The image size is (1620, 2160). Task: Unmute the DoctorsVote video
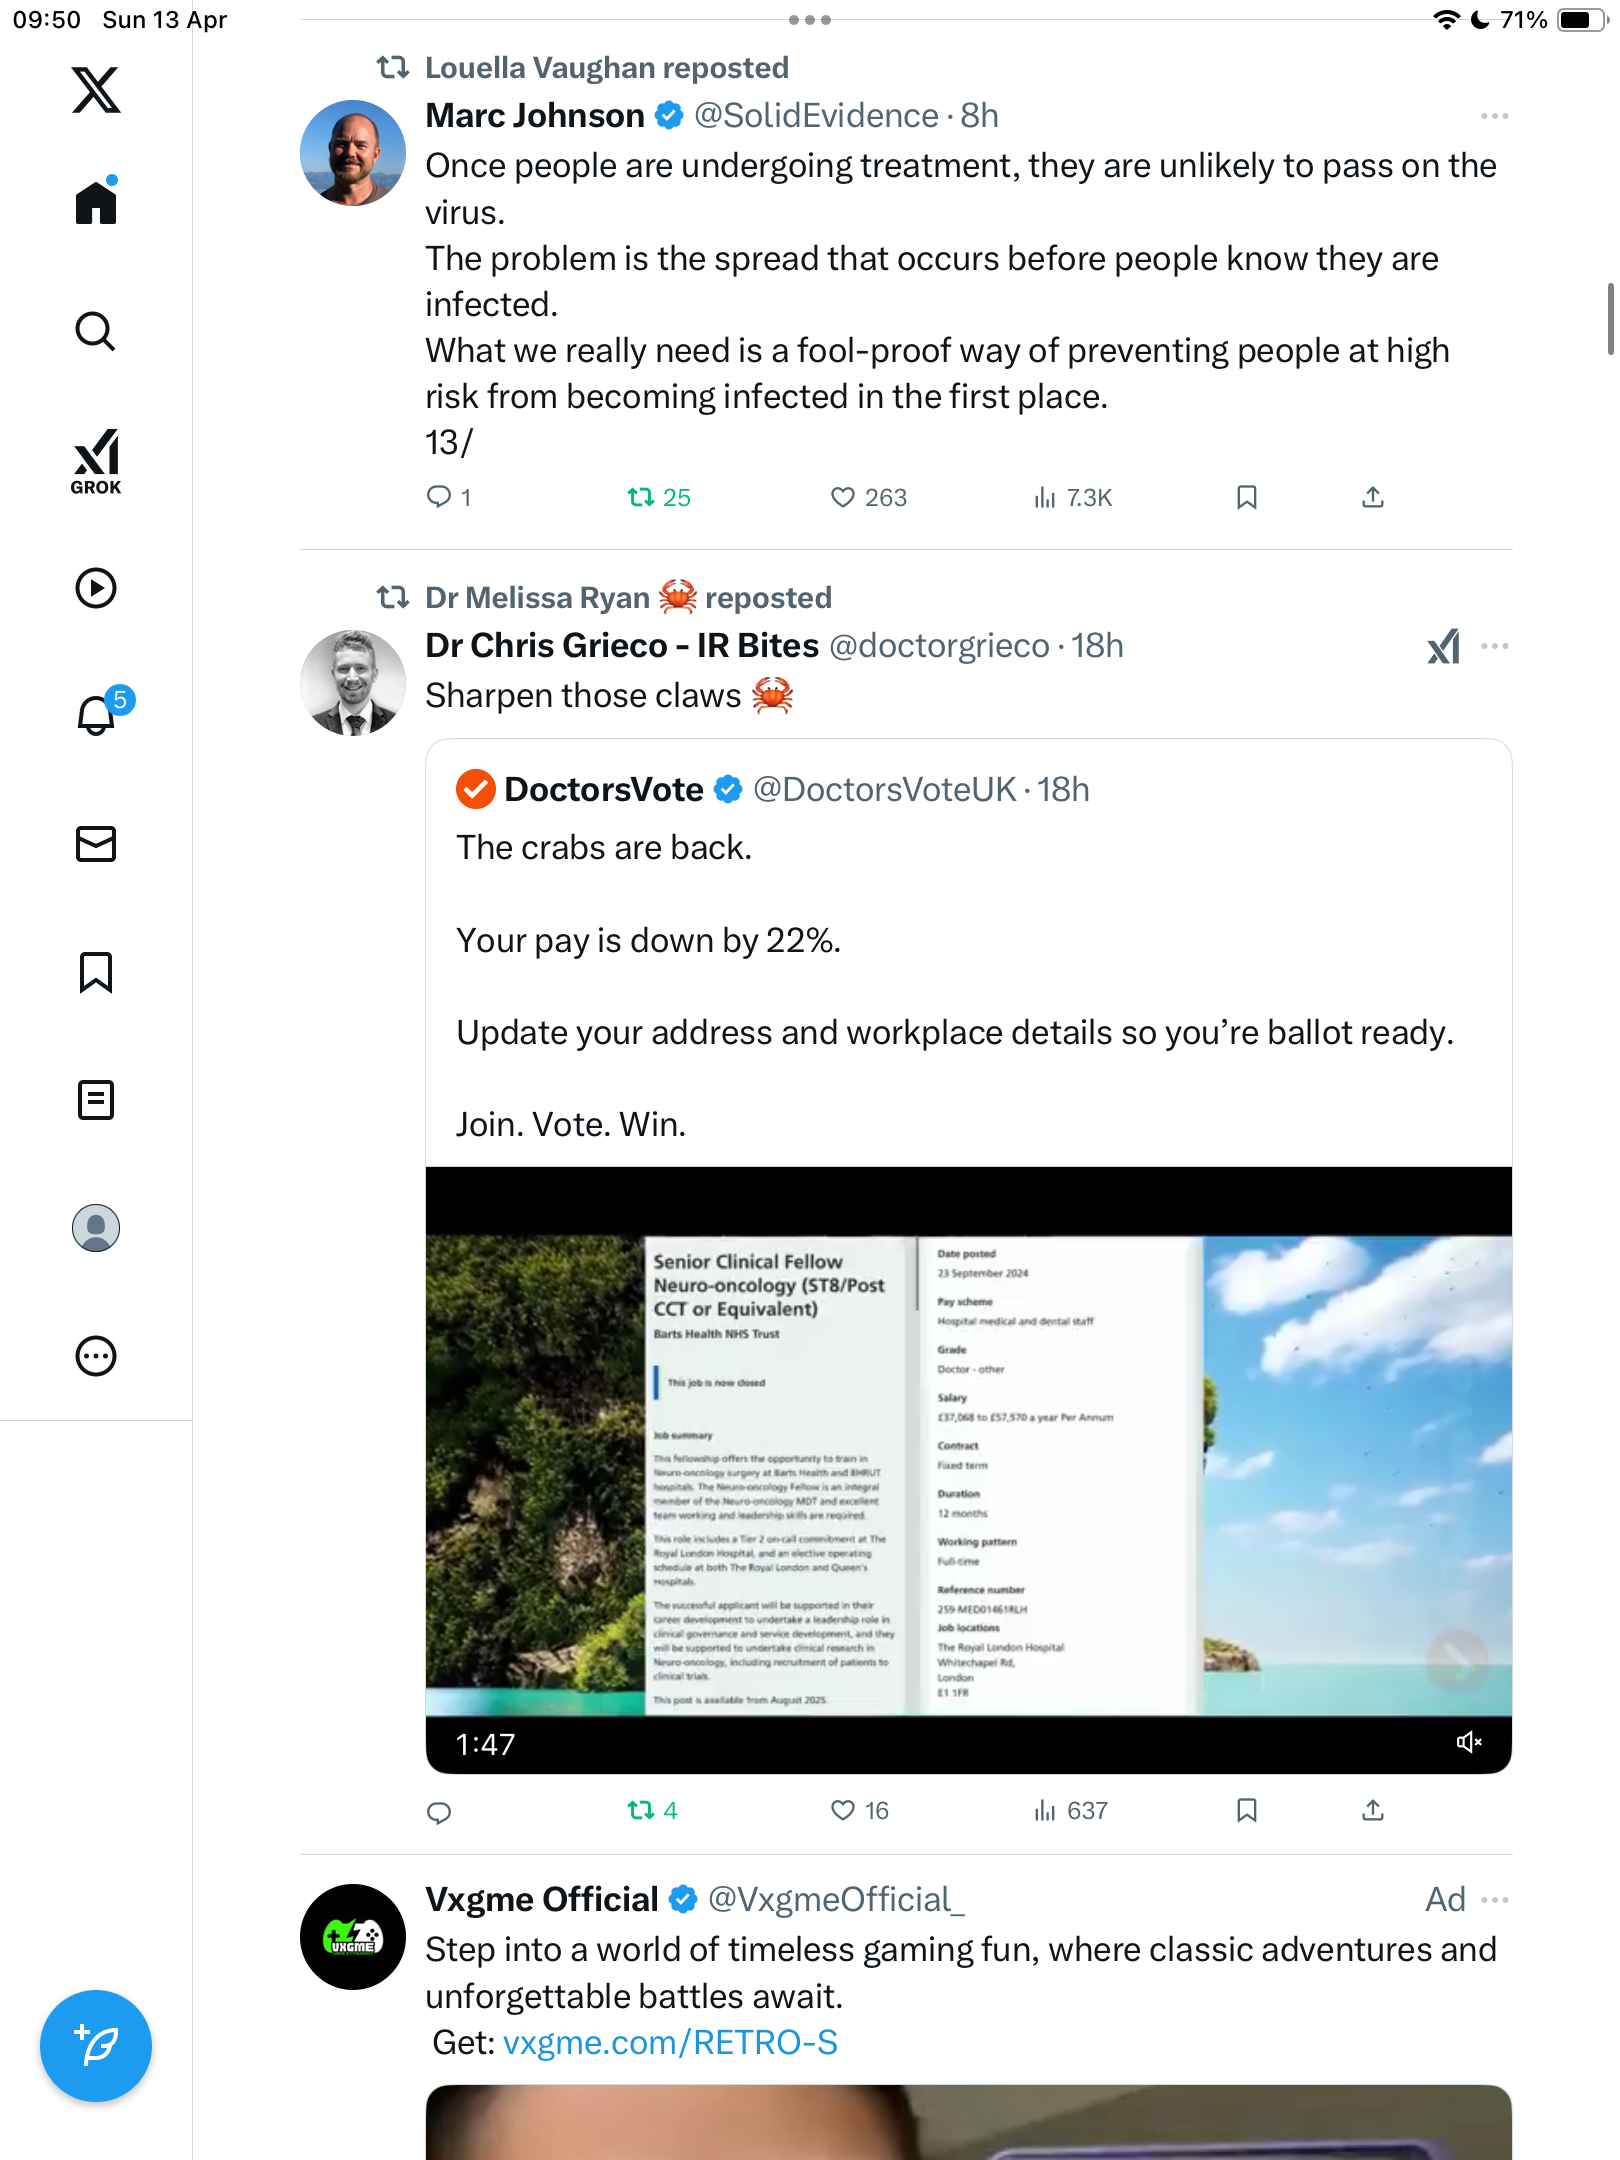tap(1468, 1743)
